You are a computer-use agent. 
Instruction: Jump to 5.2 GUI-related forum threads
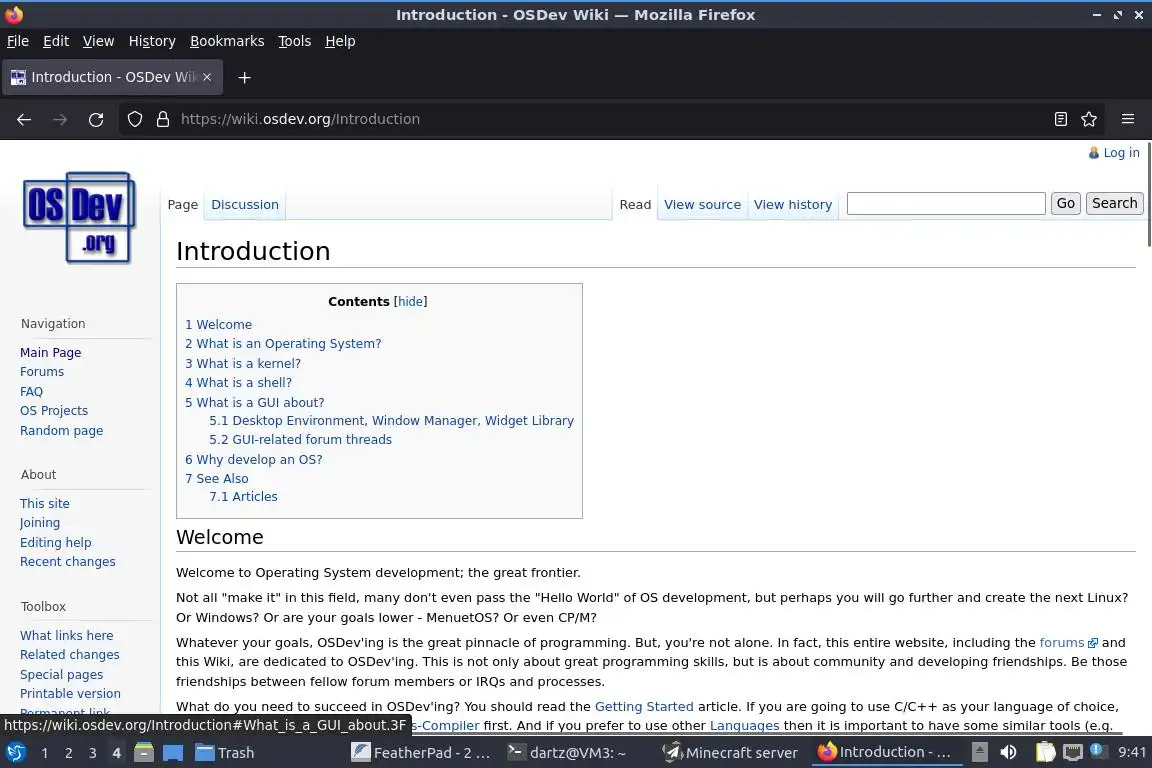(x=300, y=439)
